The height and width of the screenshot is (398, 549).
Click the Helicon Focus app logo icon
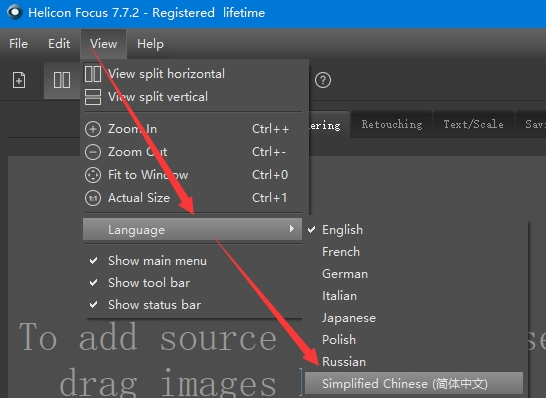click(x=14, y=12)
